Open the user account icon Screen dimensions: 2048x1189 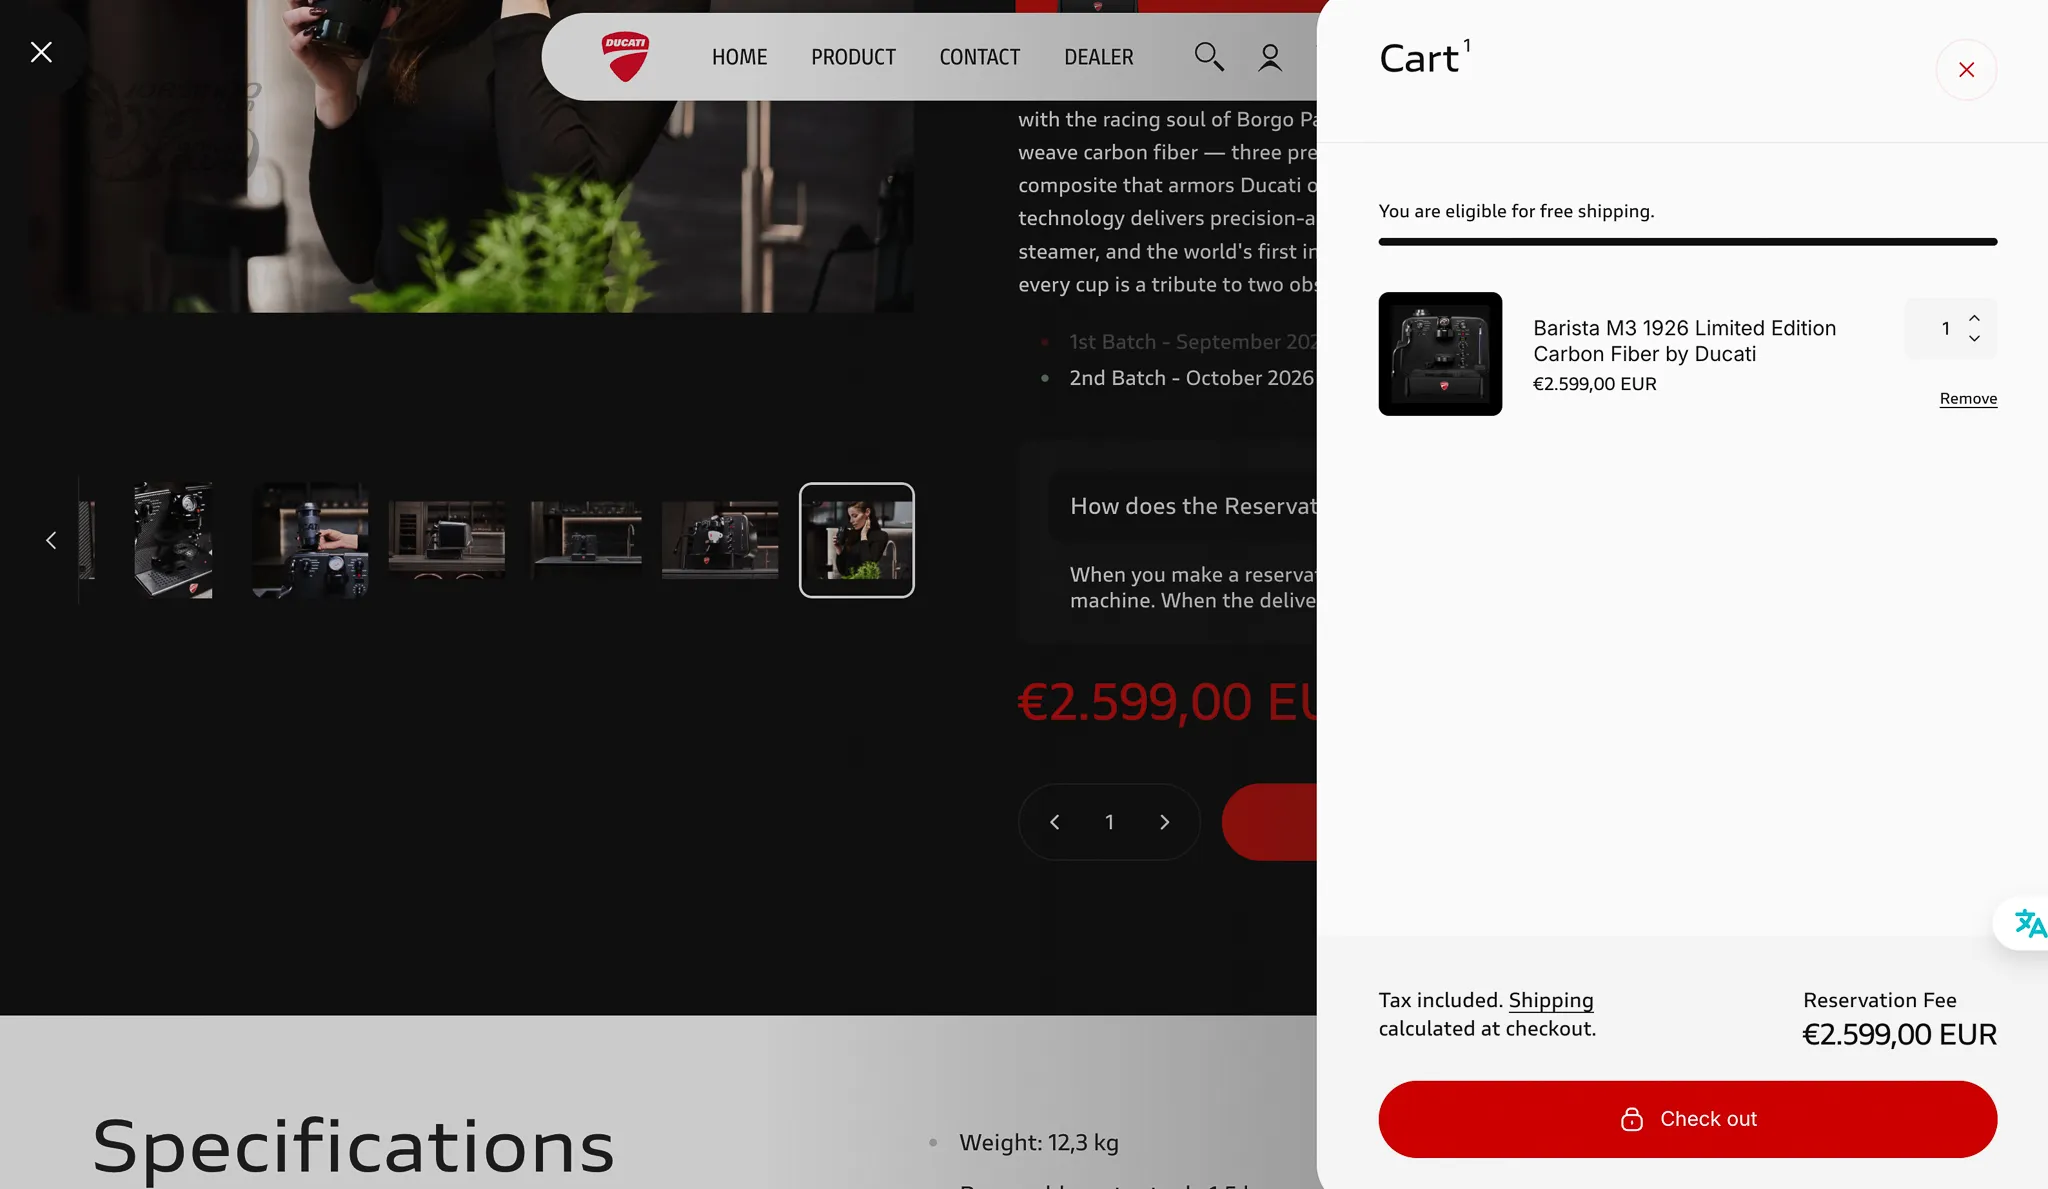[x=1270, y=57]
